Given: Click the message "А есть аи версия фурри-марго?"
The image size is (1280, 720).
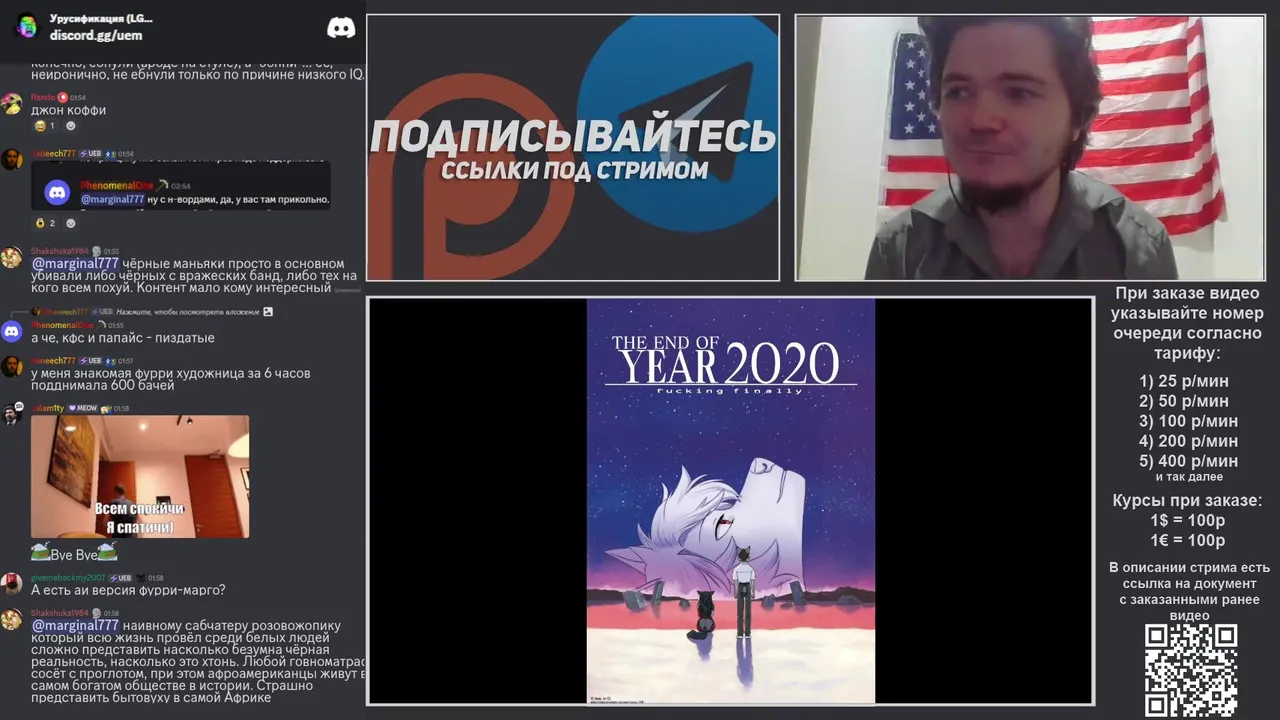Looking at the screenshot, I should click(128, 590).
